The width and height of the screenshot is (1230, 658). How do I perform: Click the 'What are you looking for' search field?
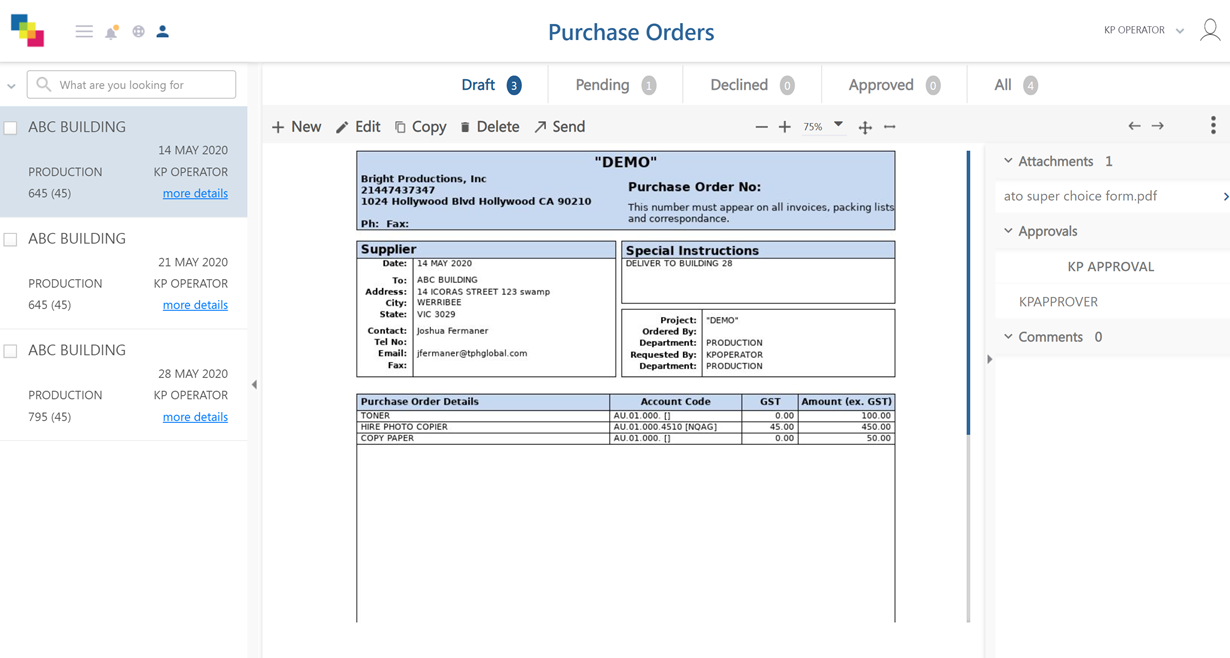[x=142, y=85]
